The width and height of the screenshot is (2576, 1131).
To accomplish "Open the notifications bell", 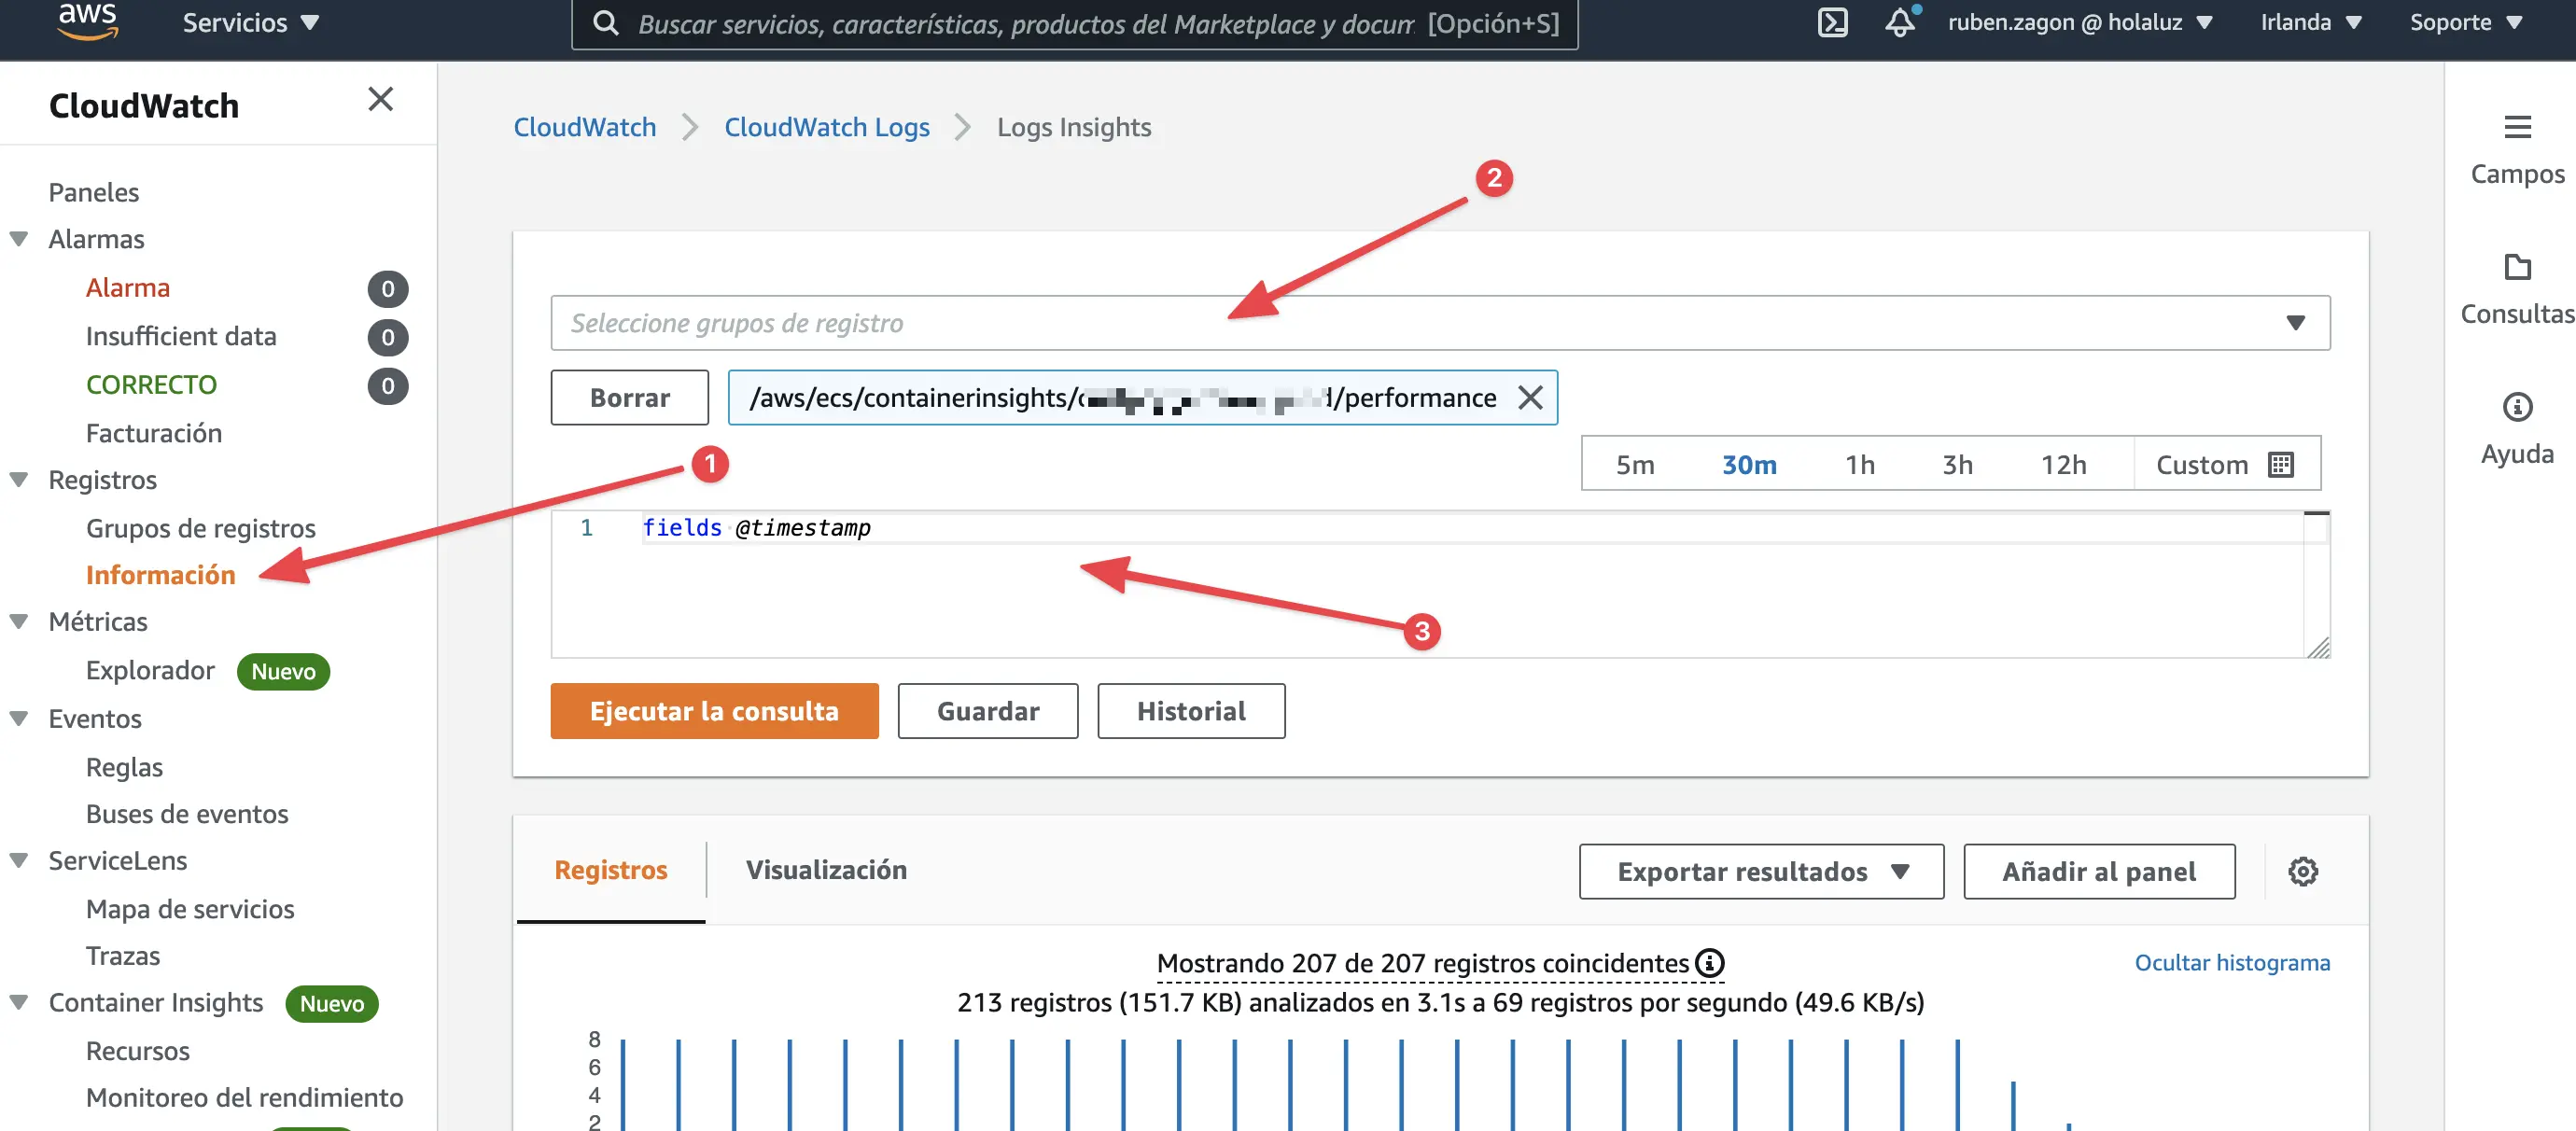I will pos(1900,22).
